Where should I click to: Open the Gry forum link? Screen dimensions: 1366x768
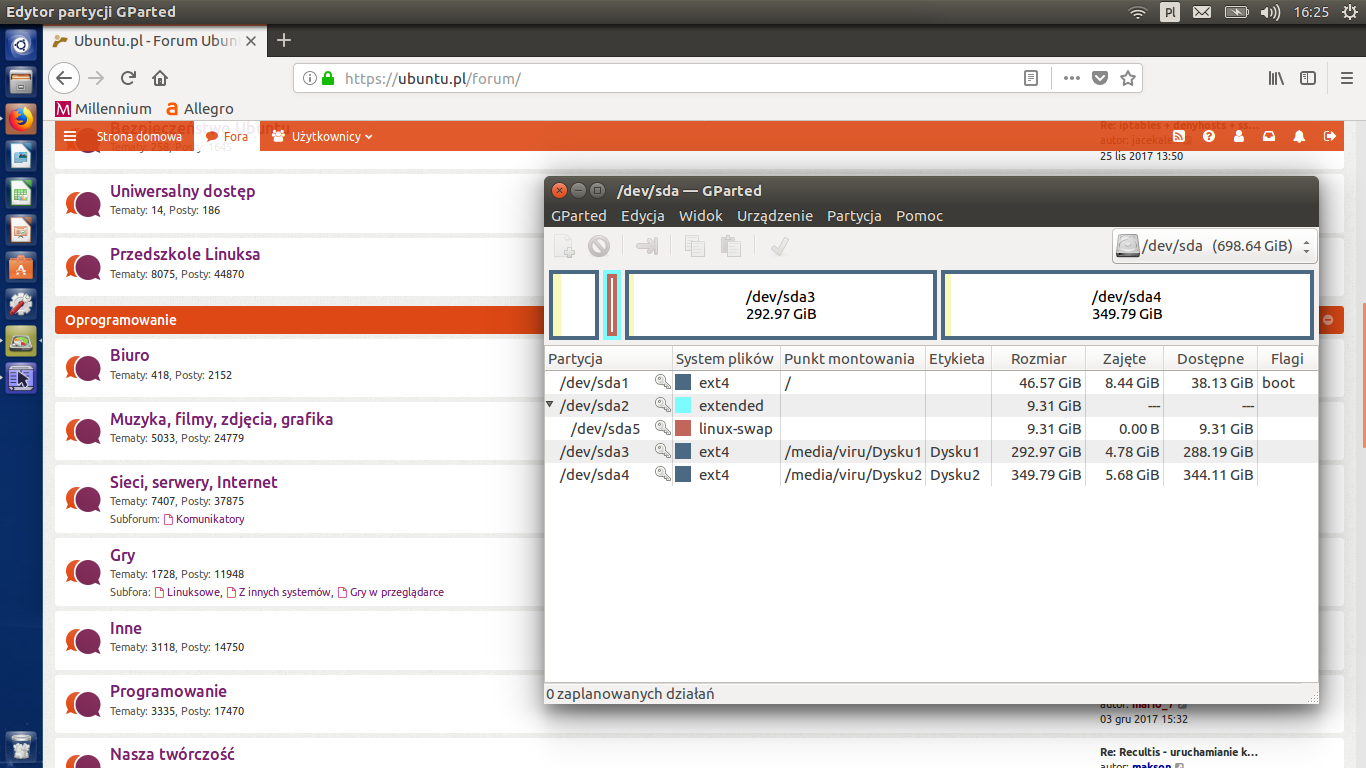[x=122, y=555]
